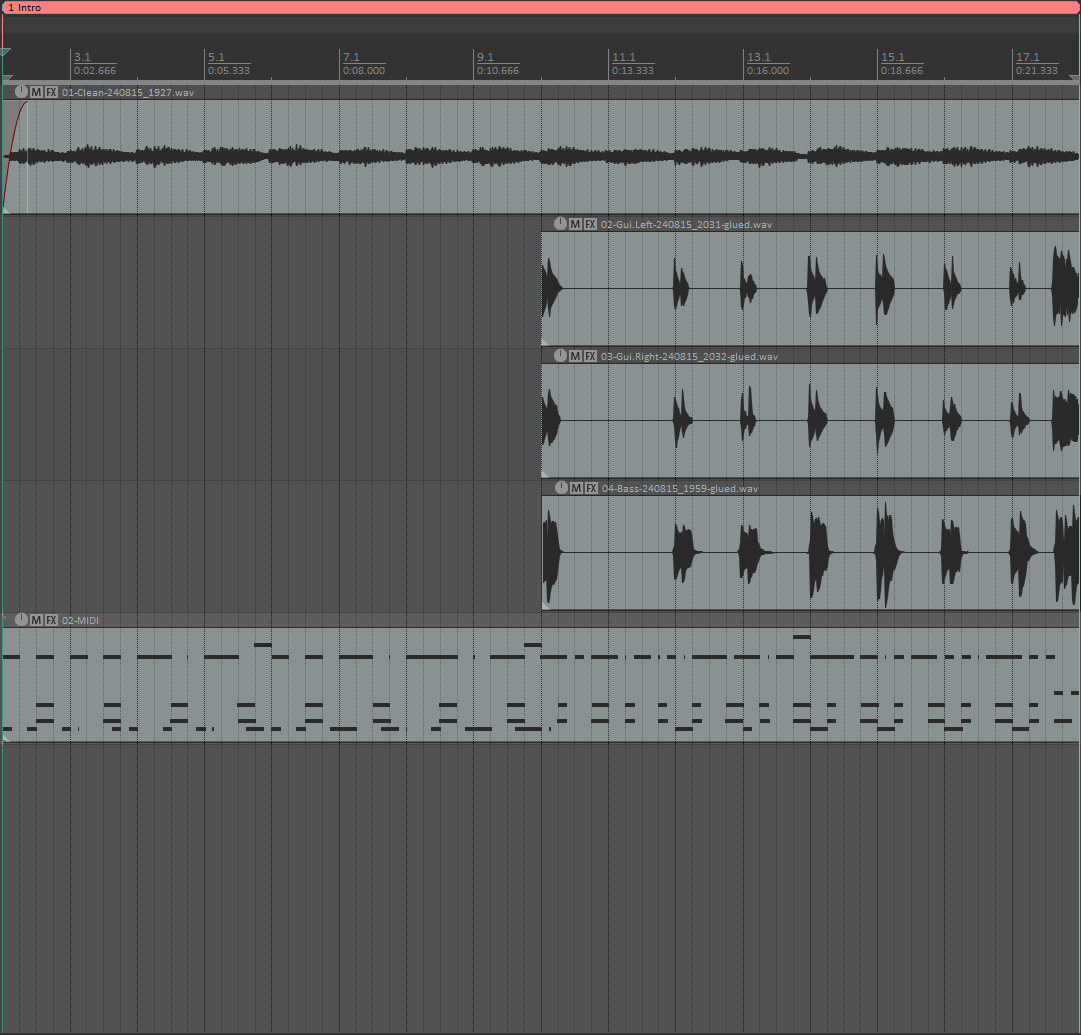
Task: Mute the 03-Gui.Right item
Action: pyautogui.click(x=575, y=356)
